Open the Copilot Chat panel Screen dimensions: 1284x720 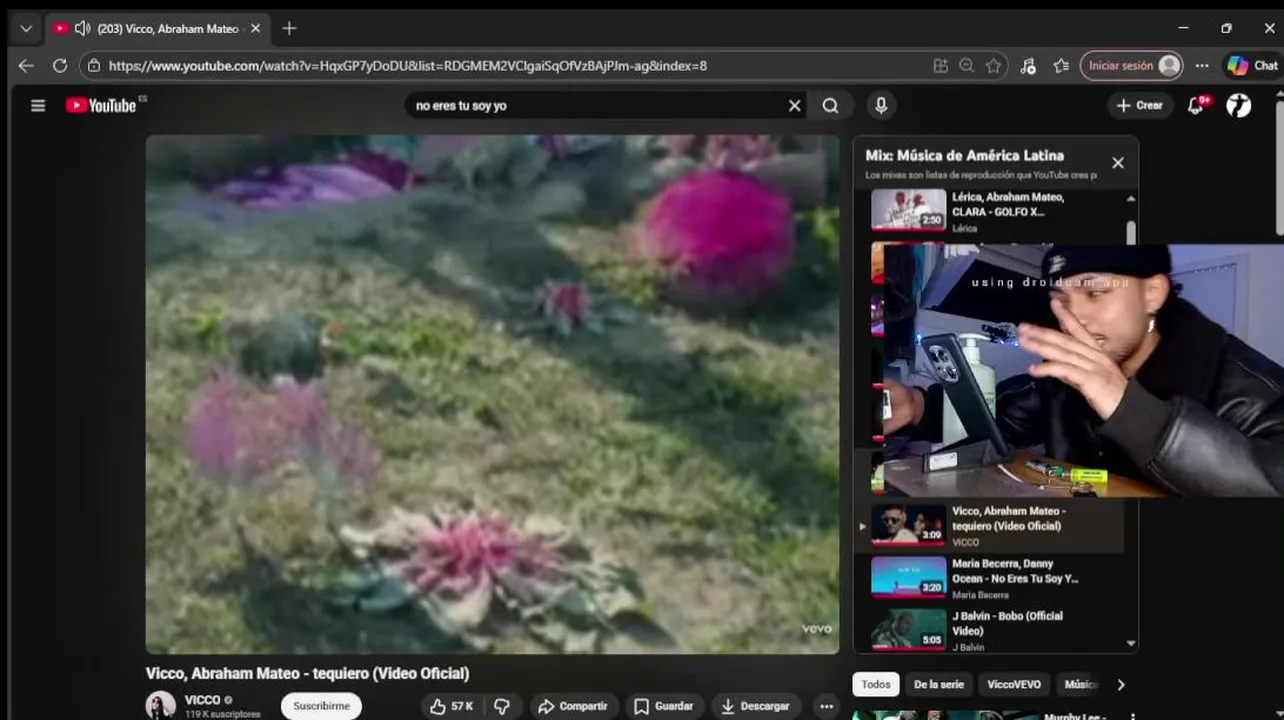click(x=1253, y=66)
